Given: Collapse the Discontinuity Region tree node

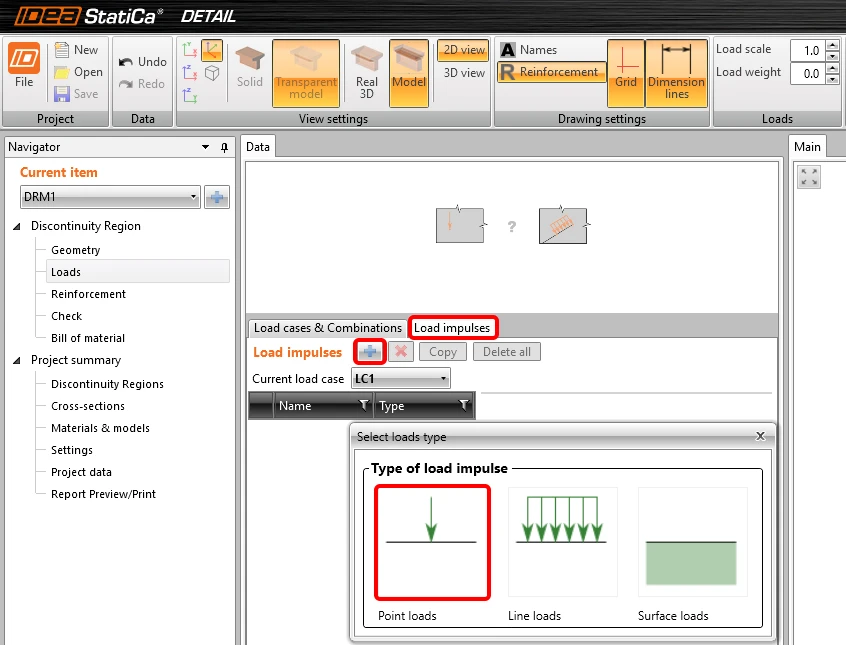Looking at the screenshot, I should [x=17, y=226].
